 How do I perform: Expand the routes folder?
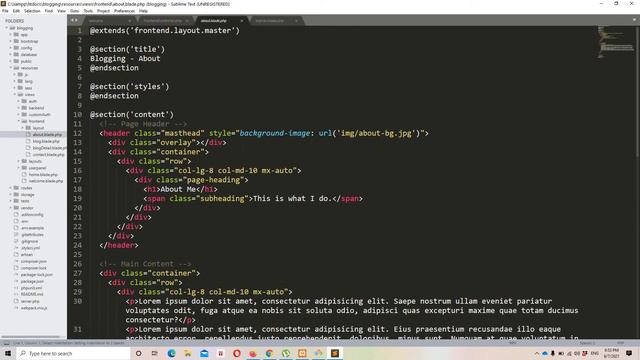(x=11, y=188)
